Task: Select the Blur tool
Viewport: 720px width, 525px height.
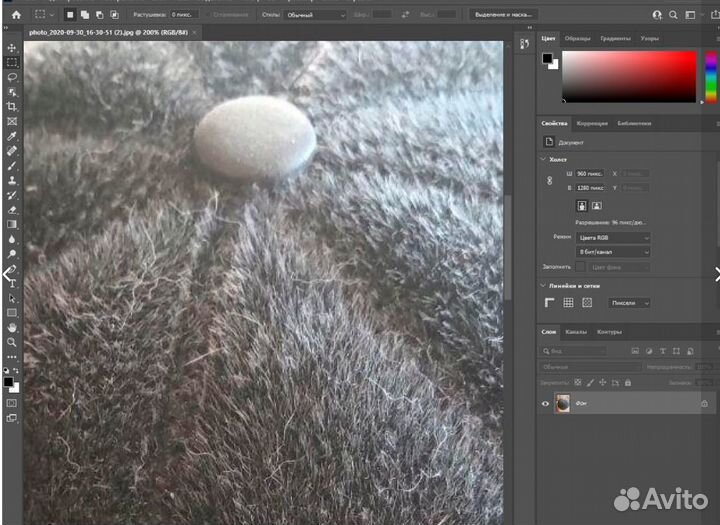Action: [x=12, y=239]
